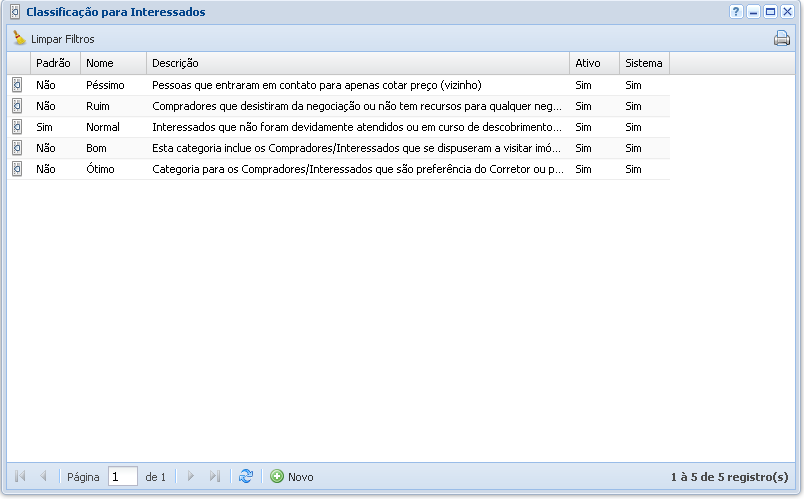Open the help question mark button
Image resolution: width=804 pixels, height=499 pixels.
[736, 12]
